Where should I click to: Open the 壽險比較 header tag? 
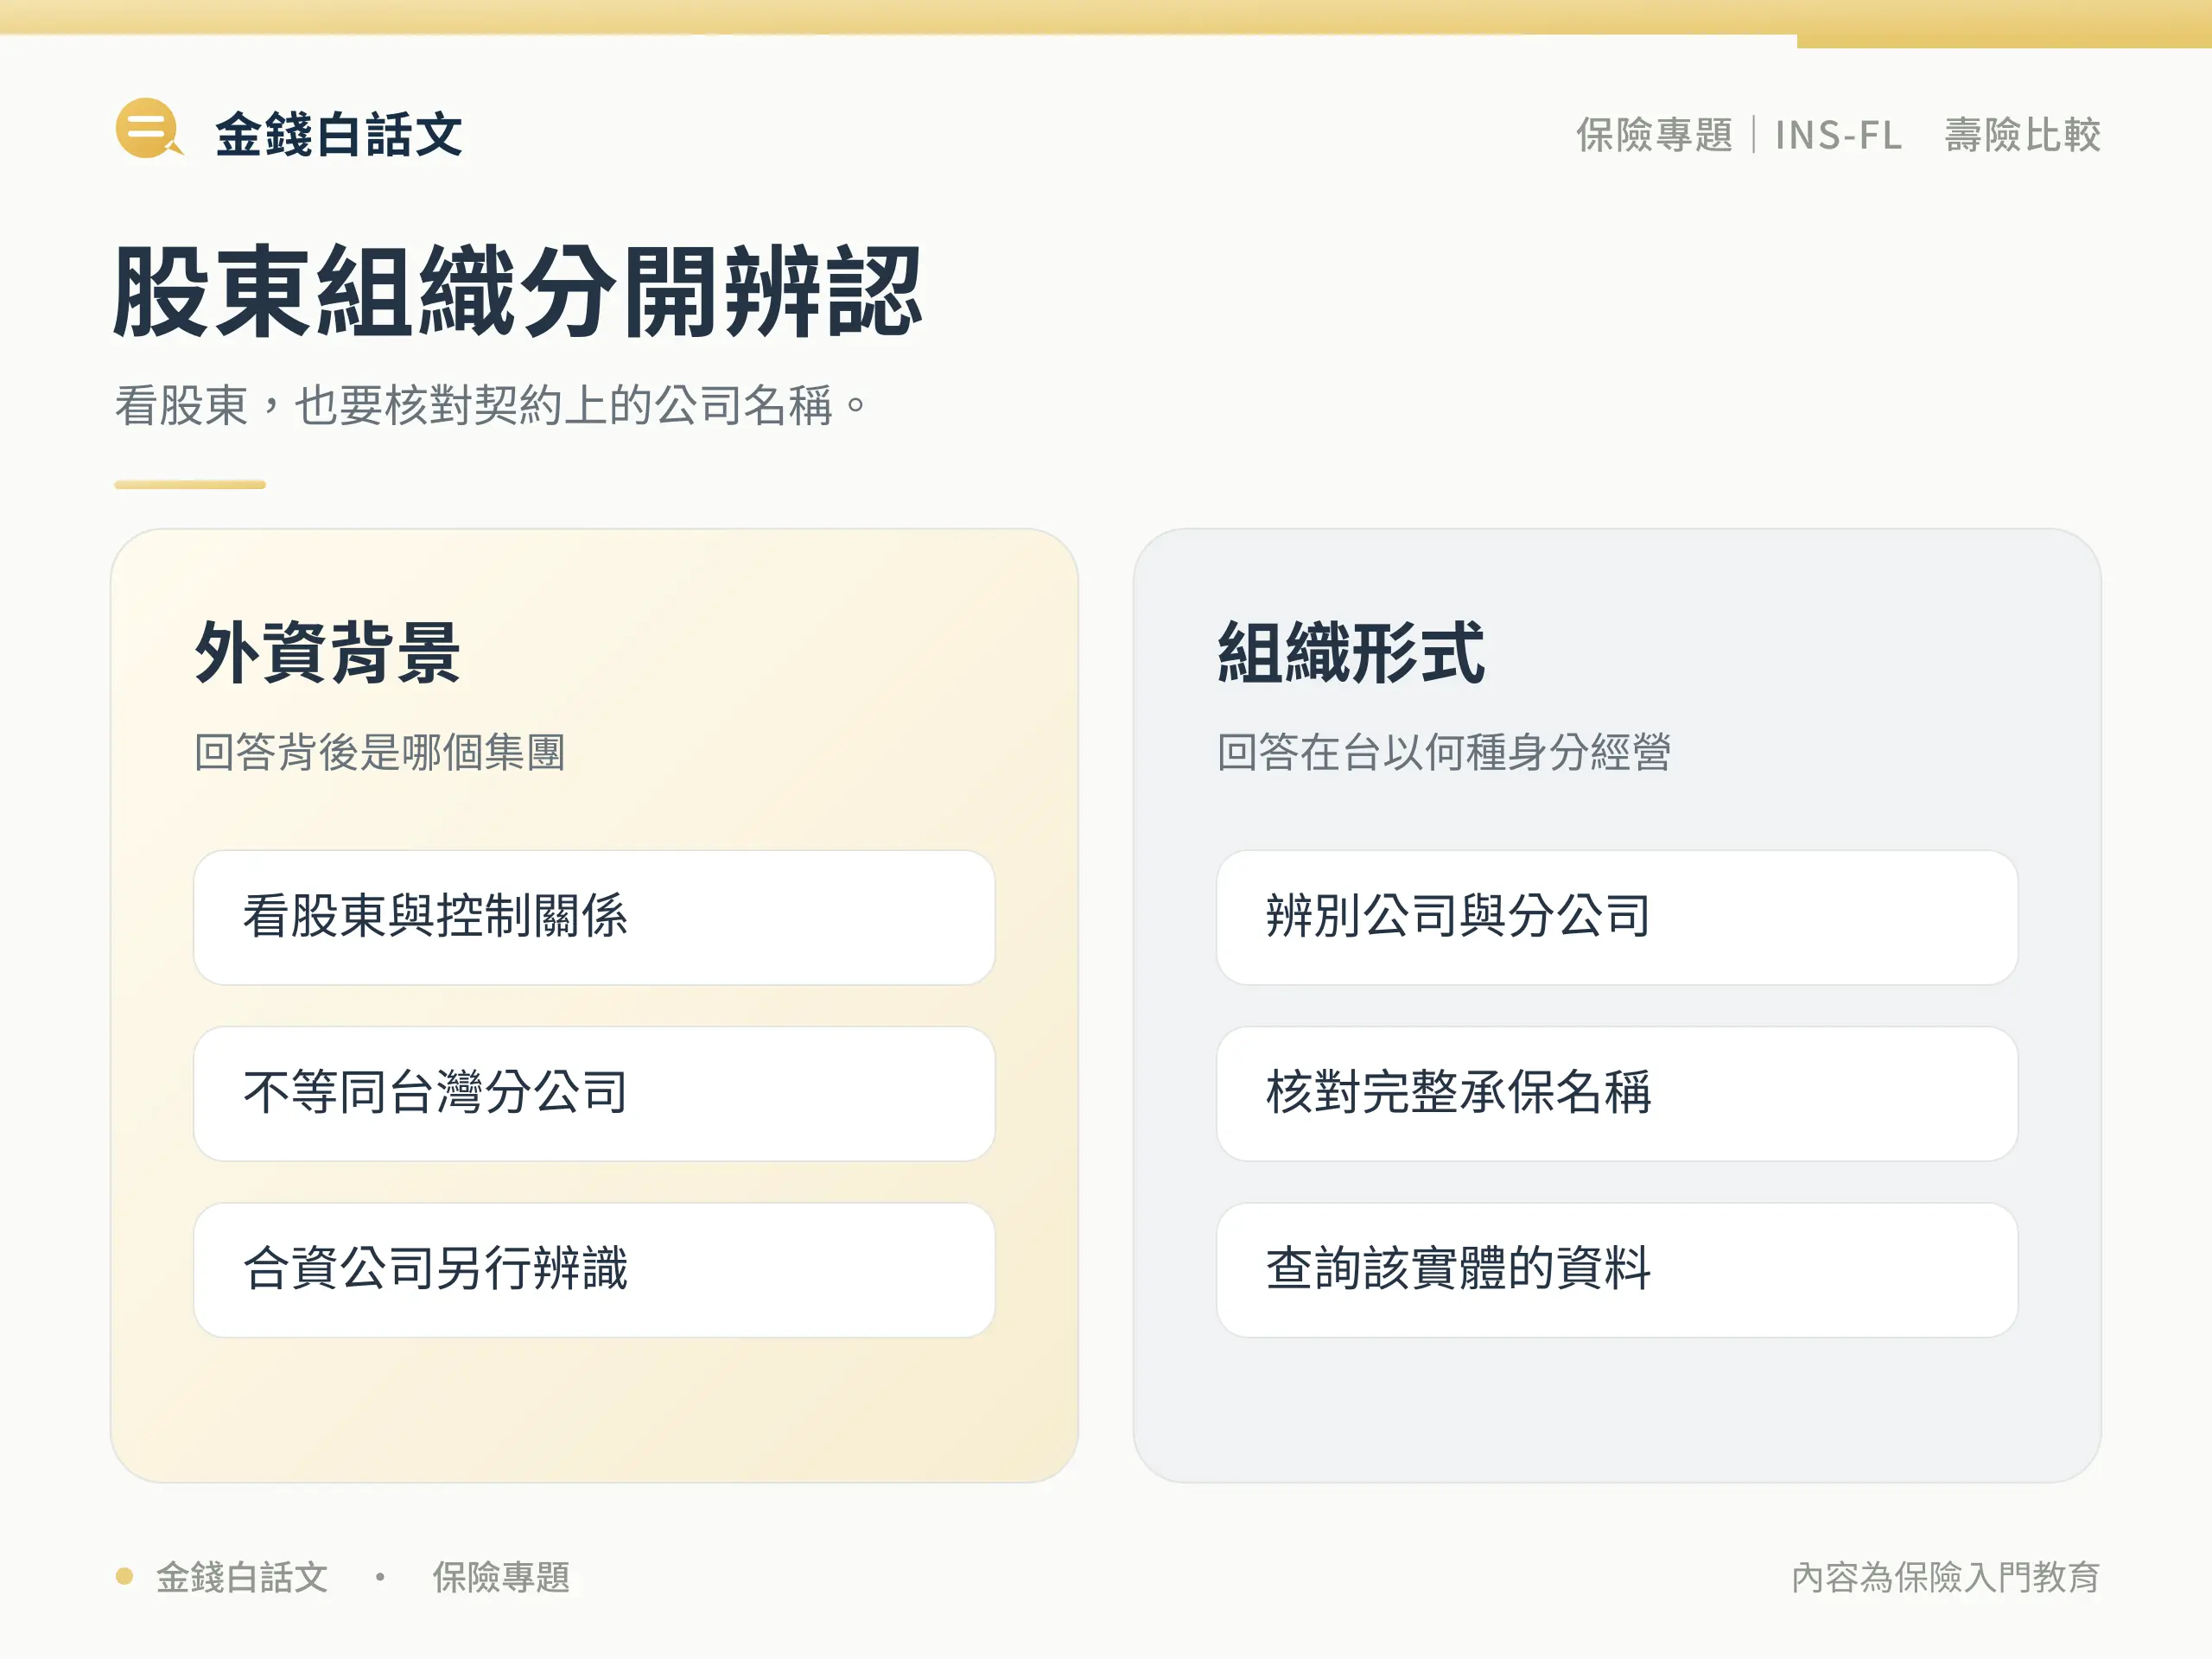(x=2022, y=135)
